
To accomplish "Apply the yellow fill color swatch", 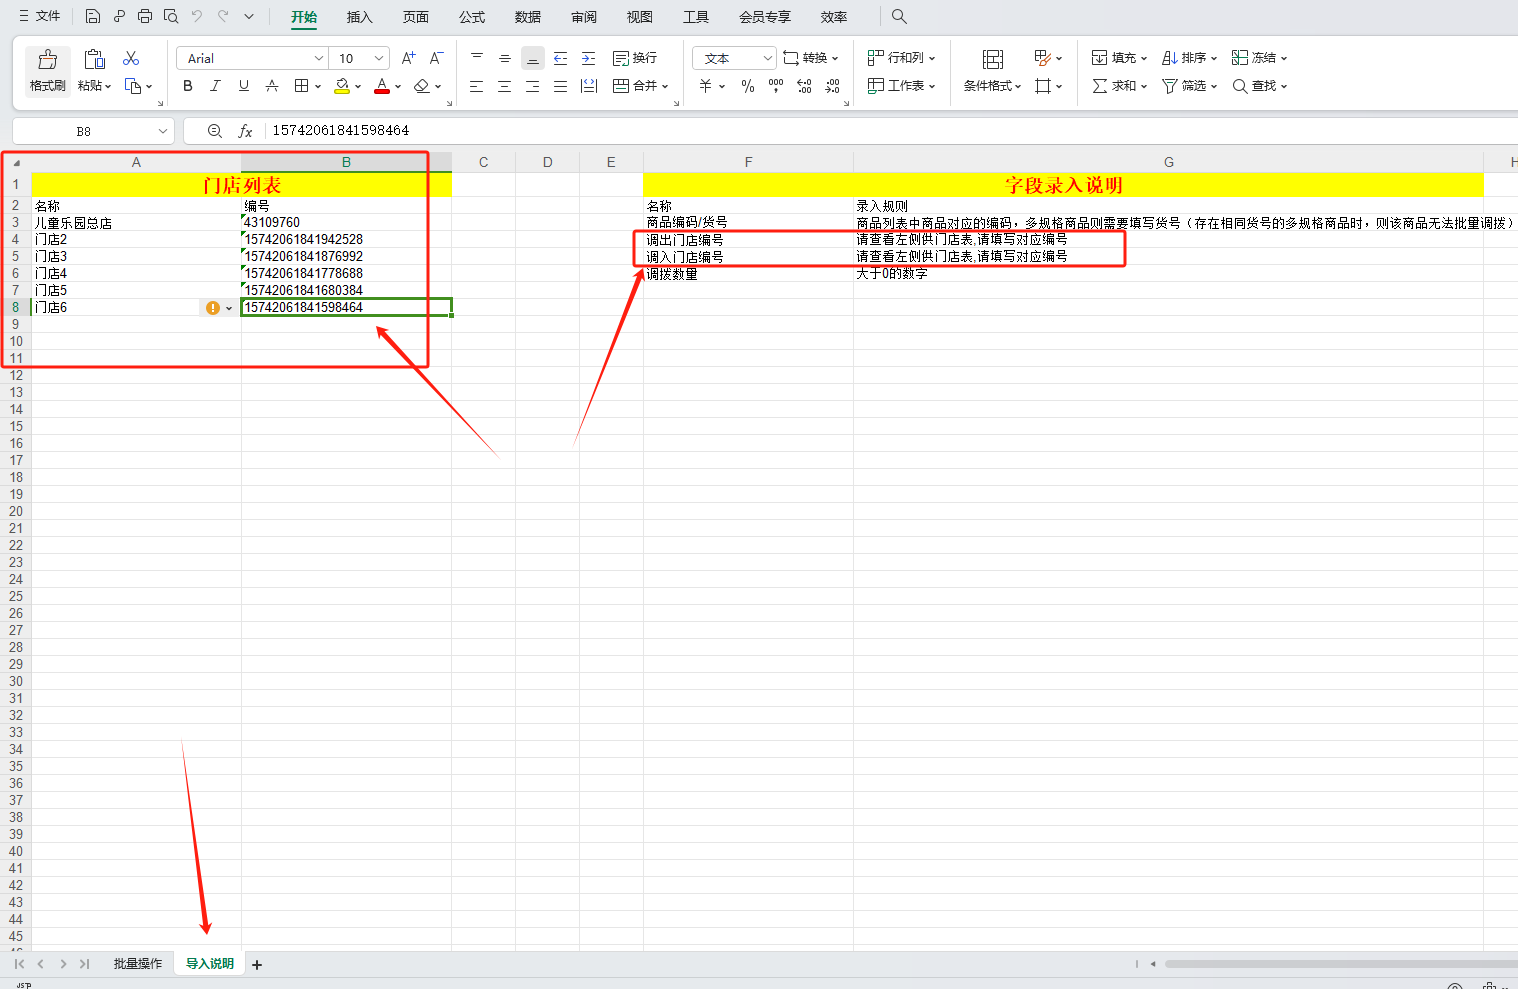I will click(342, 86).
